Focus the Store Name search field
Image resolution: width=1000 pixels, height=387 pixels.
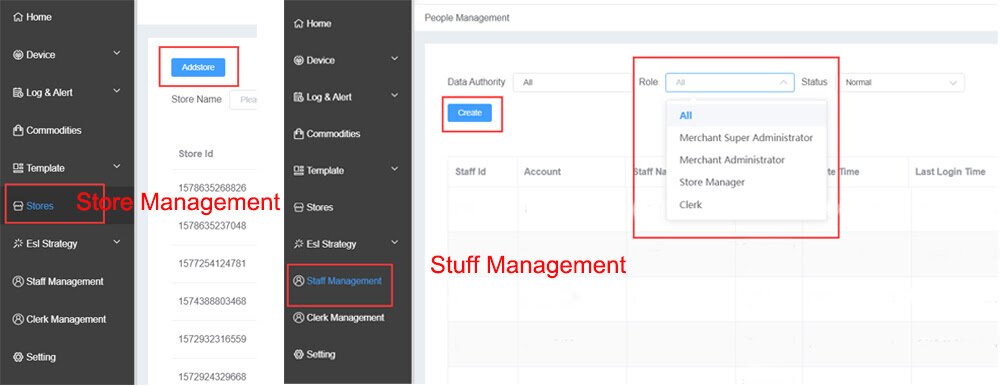243,99
